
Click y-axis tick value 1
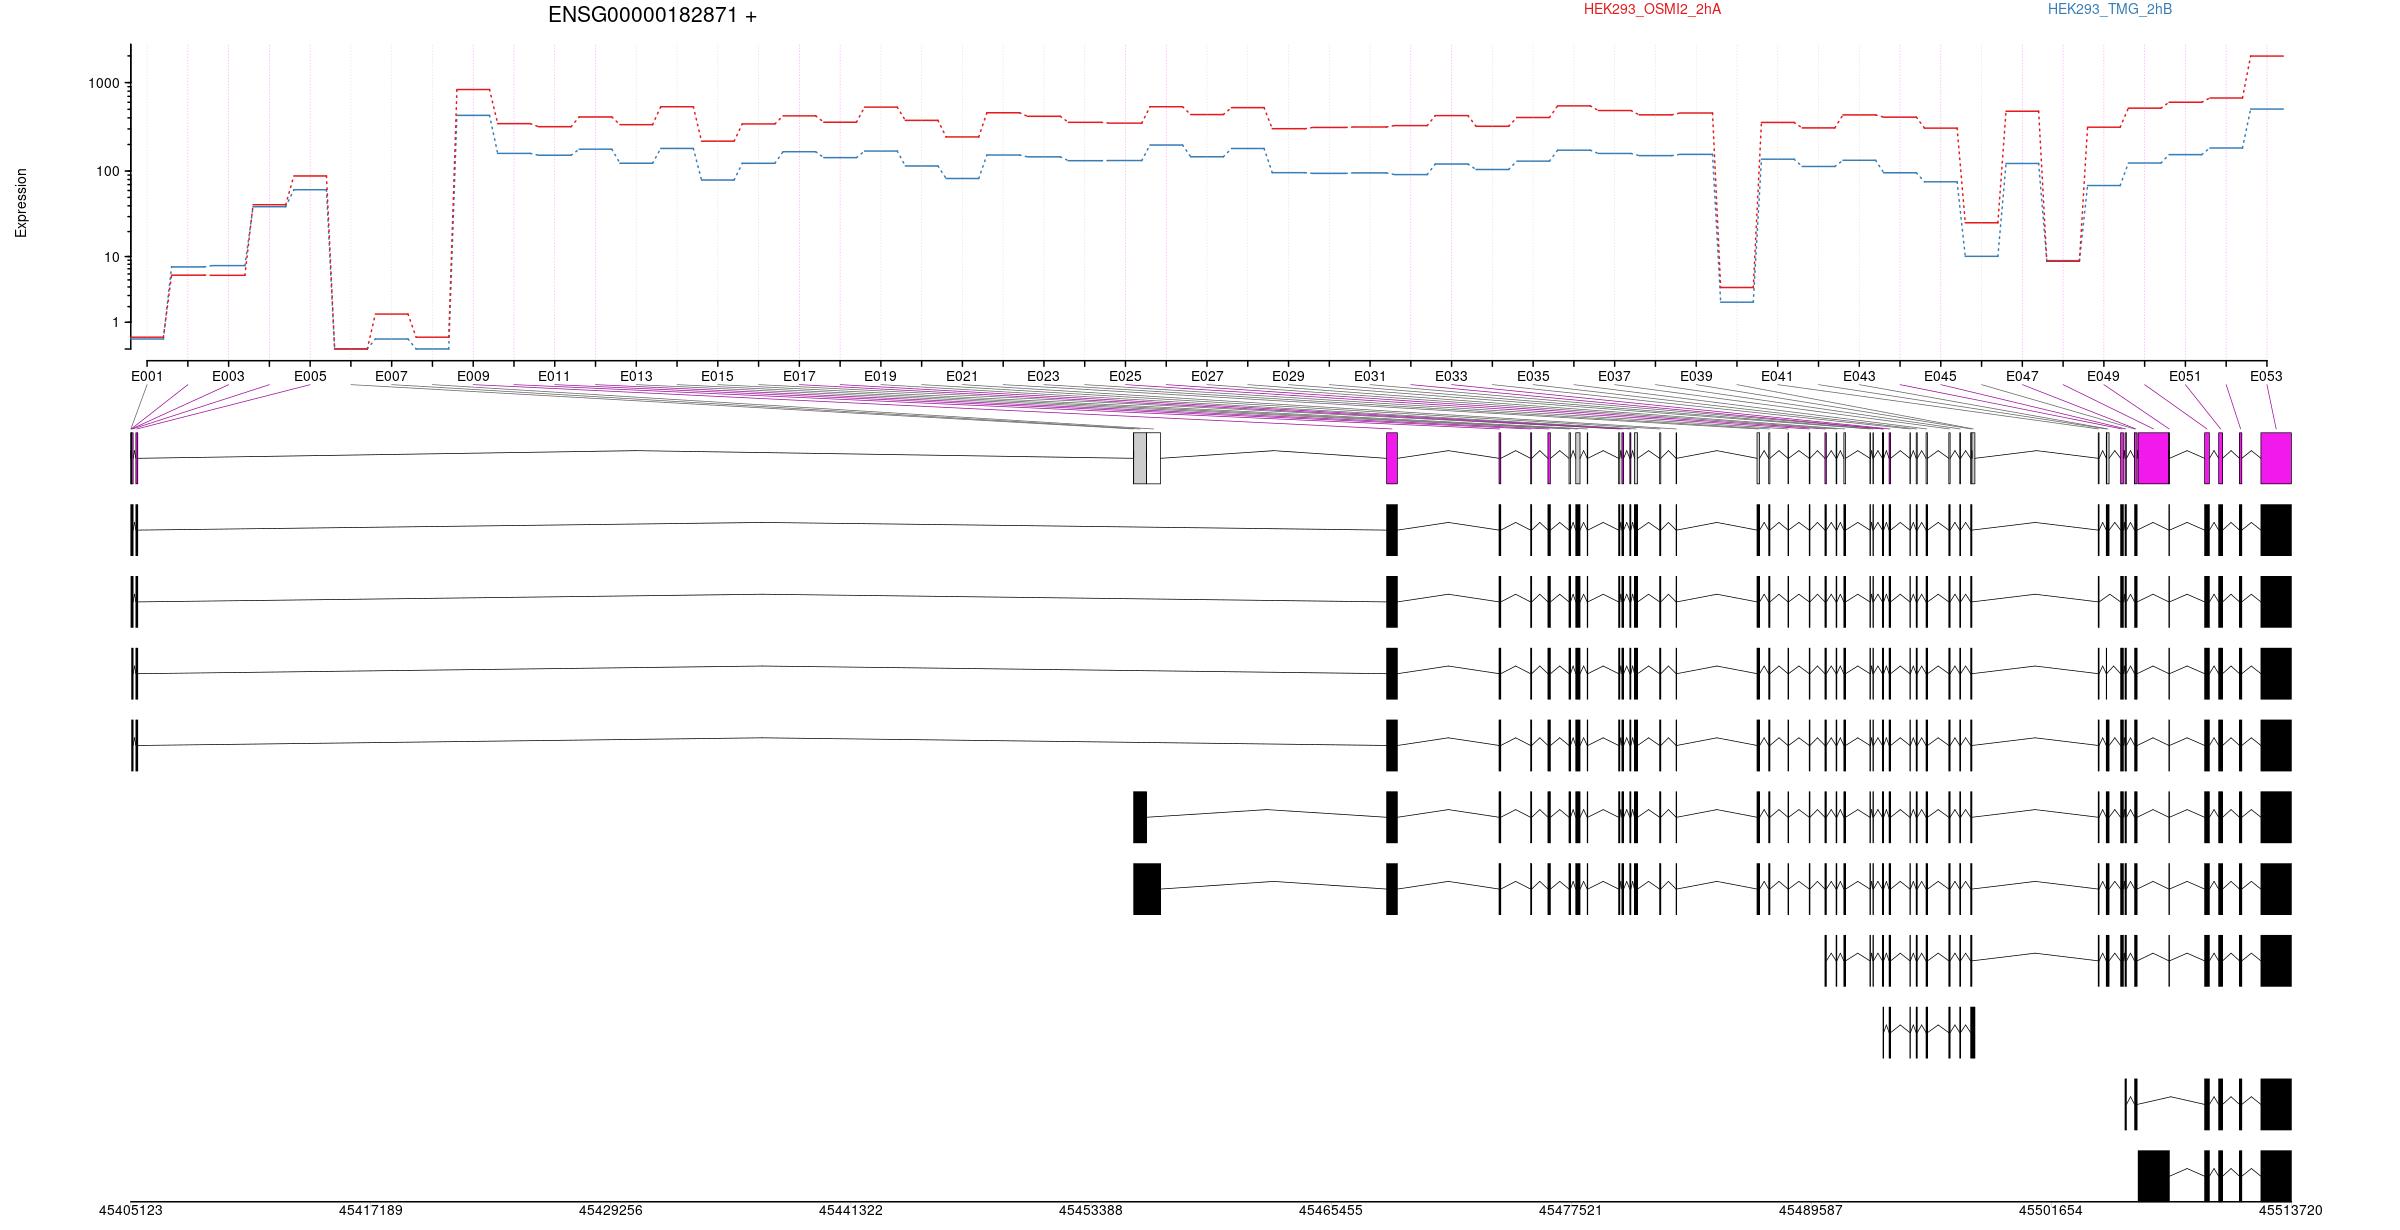point(115,323)
